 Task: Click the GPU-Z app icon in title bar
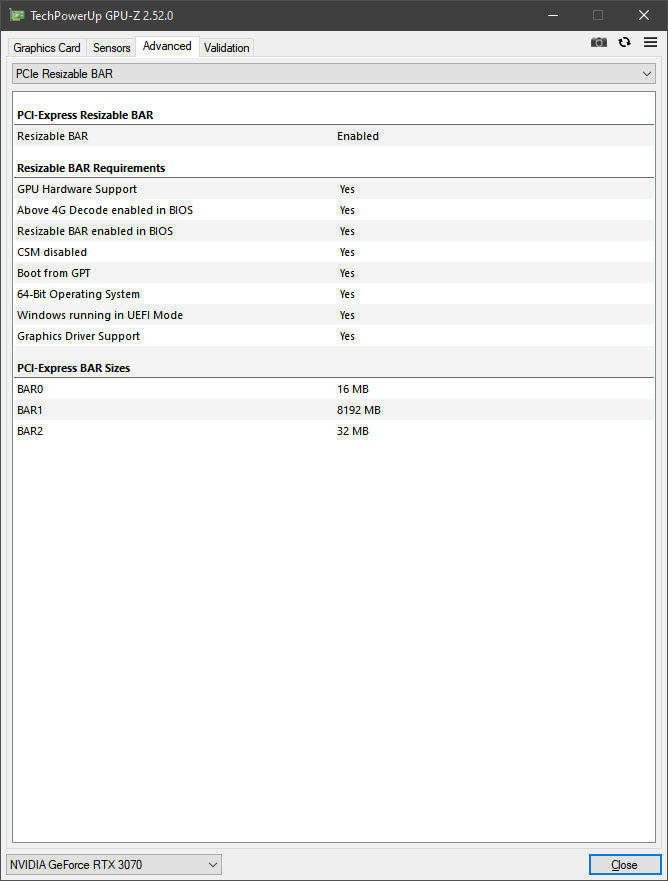[x=17, y=15]
